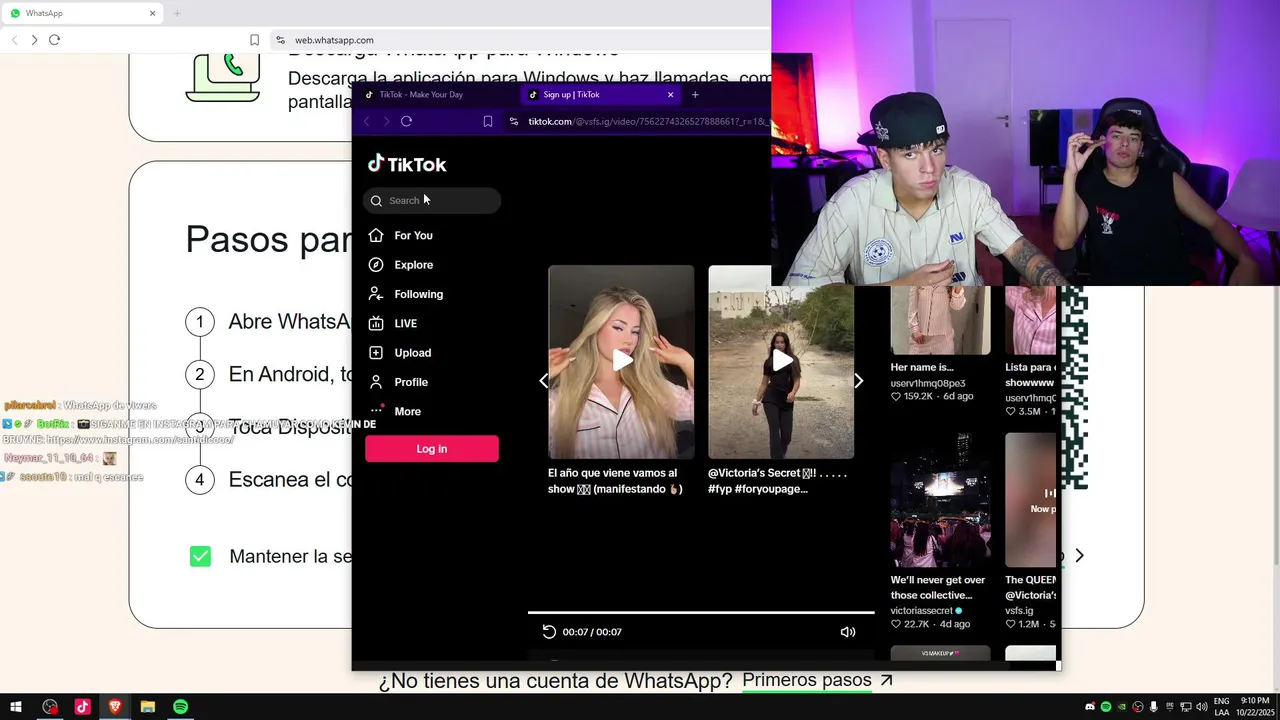Open Brave browser from the taskbar

click(115, 707)
